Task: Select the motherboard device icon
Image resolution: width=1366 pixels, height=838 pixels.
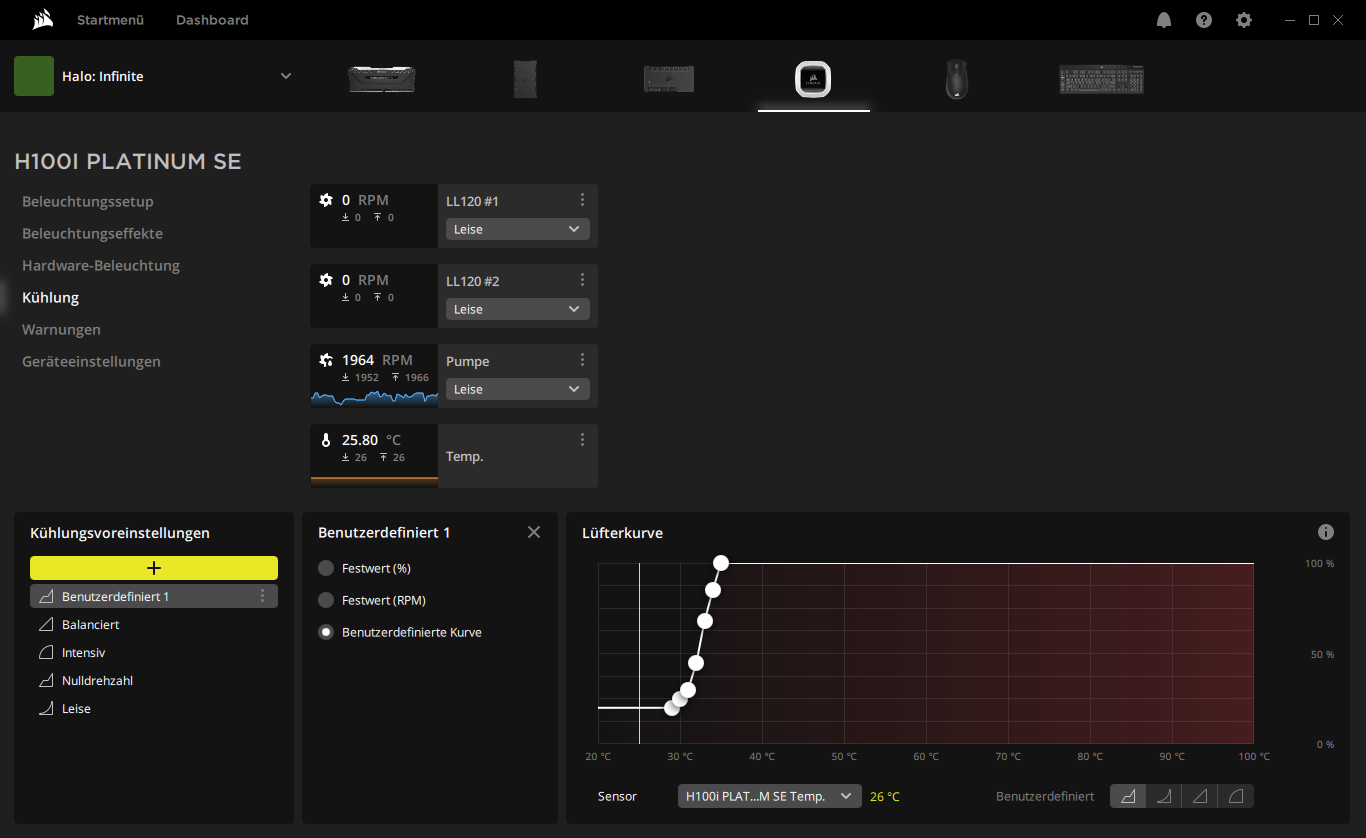Action: point(669,79)
